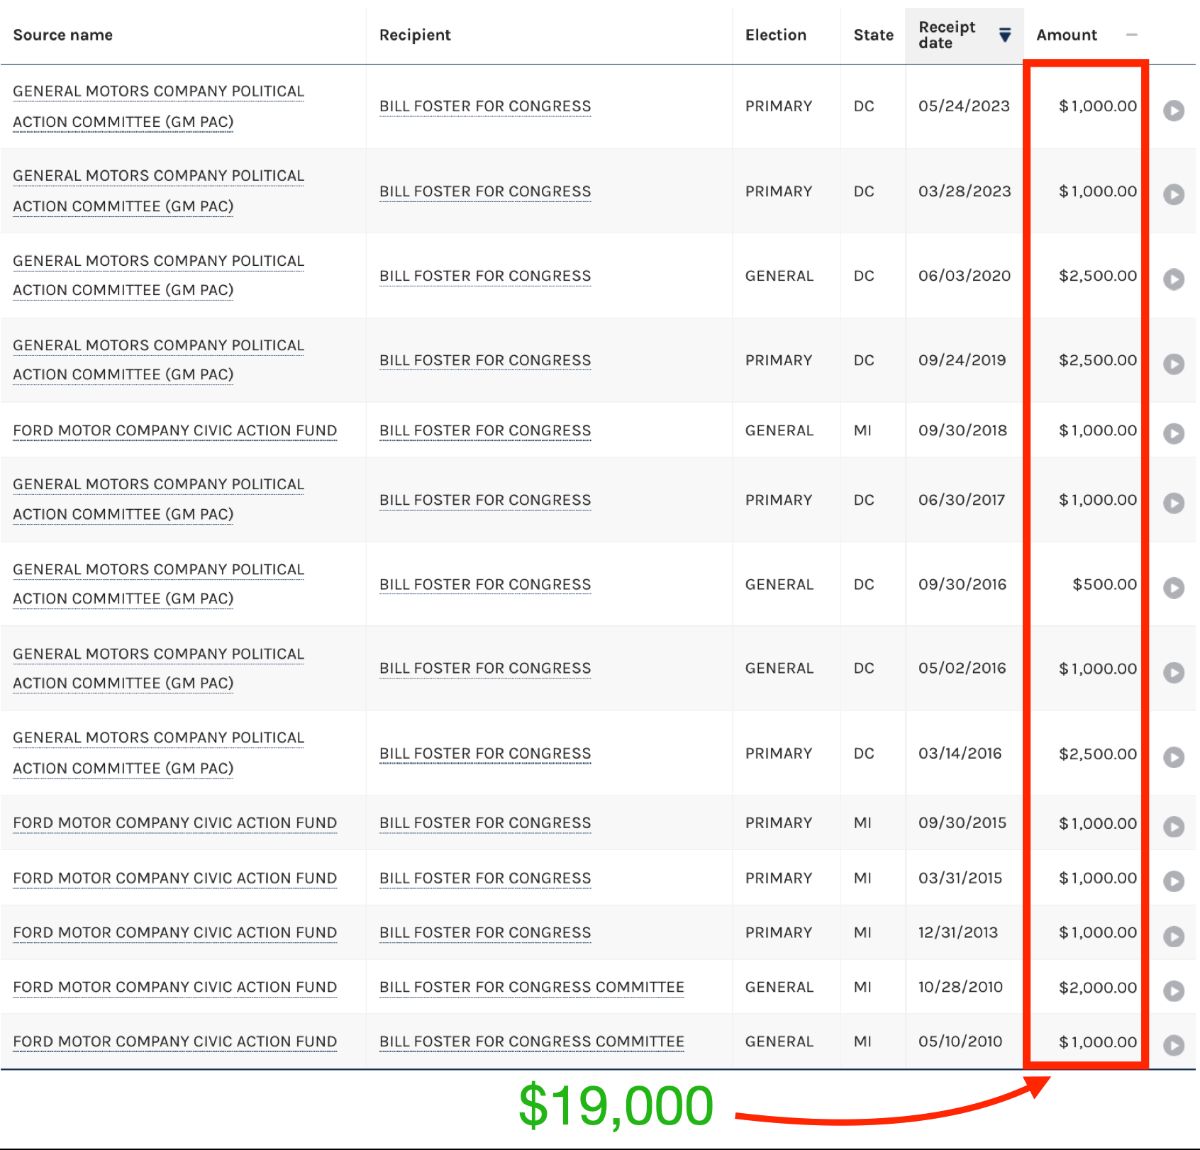
Task: Open GM PAC source link dated 05/02/2016
Action: (x=158, y=668)
